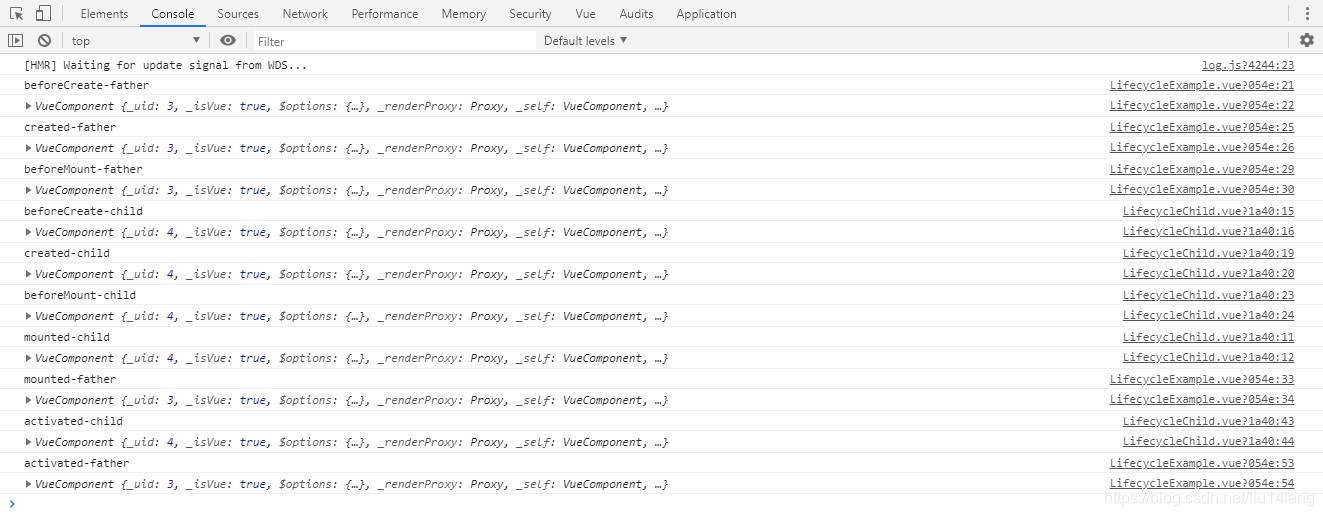Expand VueComponent object below beforeMount-child

pyautogui.click(x=28, y=316)
